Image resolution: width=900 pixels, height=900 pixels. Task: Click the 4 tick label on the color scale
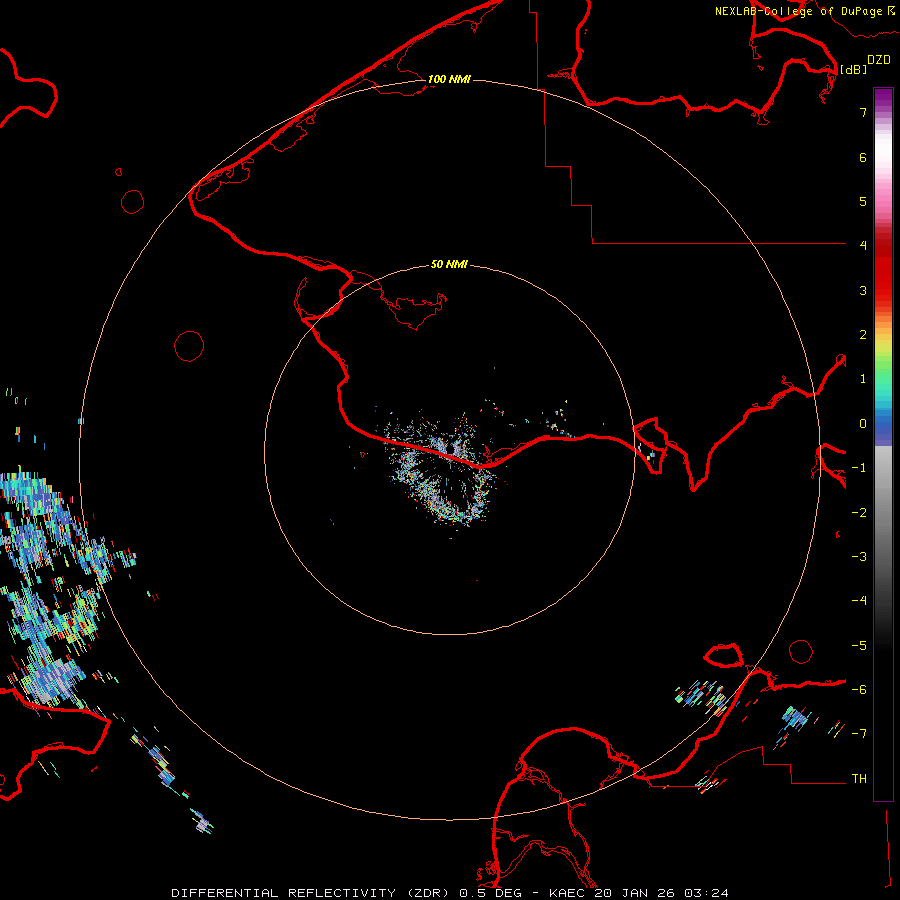click(x=863, y=245)
